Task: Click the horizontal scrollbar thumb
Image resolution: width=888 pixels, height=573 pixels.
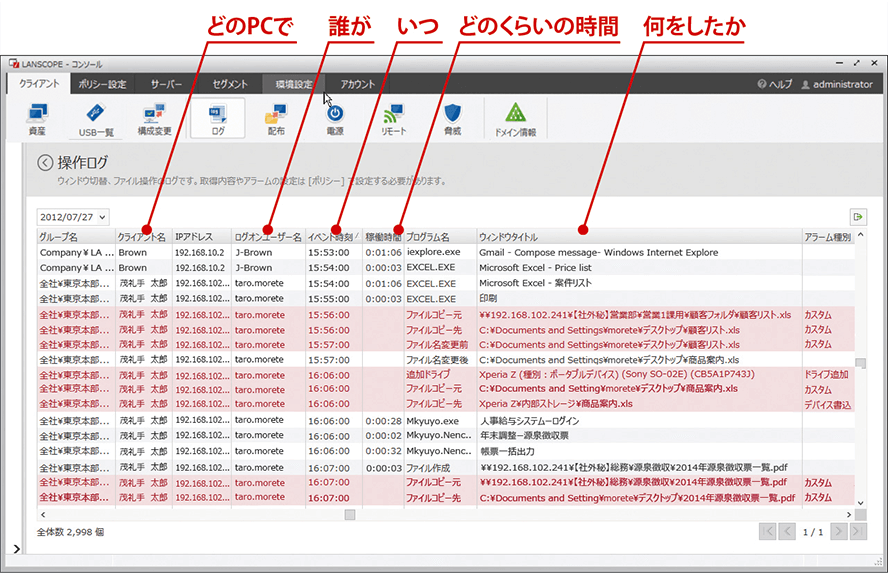Action: (x=350, y=515)
